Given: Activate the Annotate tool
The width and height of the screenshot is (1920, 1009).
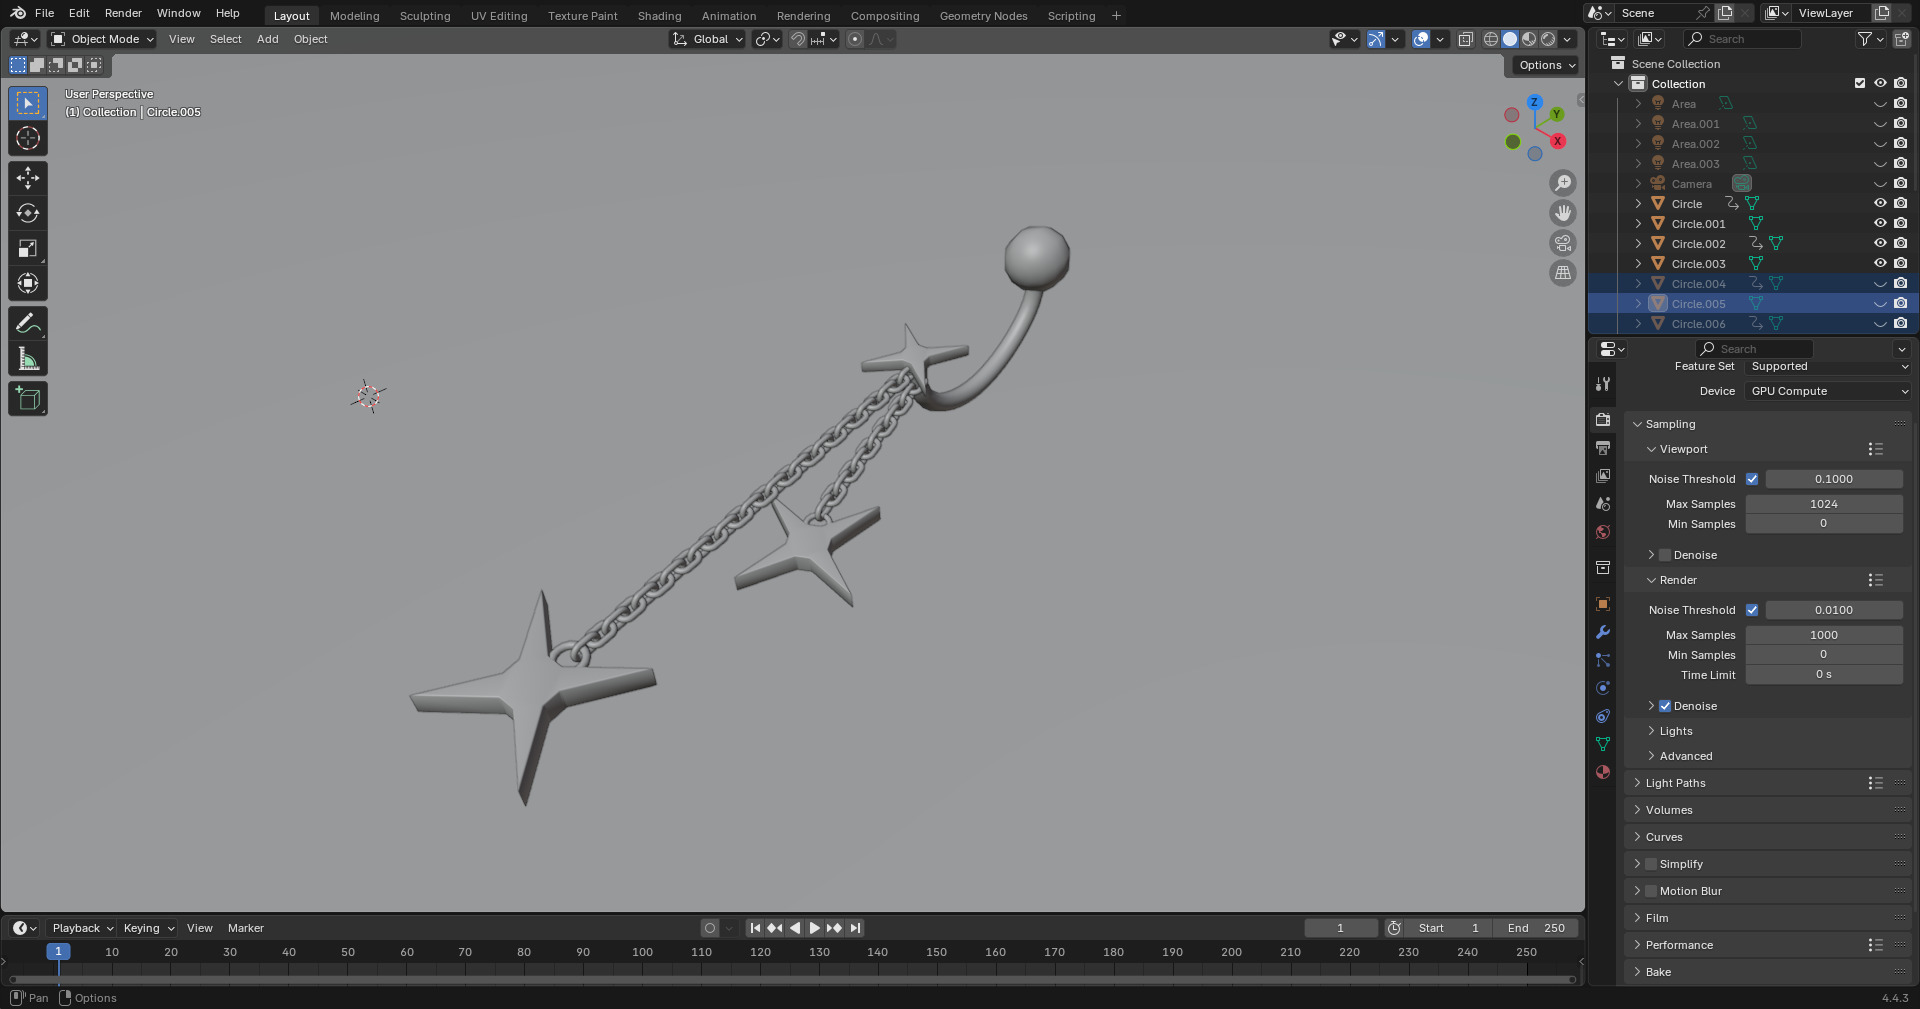Looking at the screenshot, I should point(28,323).
